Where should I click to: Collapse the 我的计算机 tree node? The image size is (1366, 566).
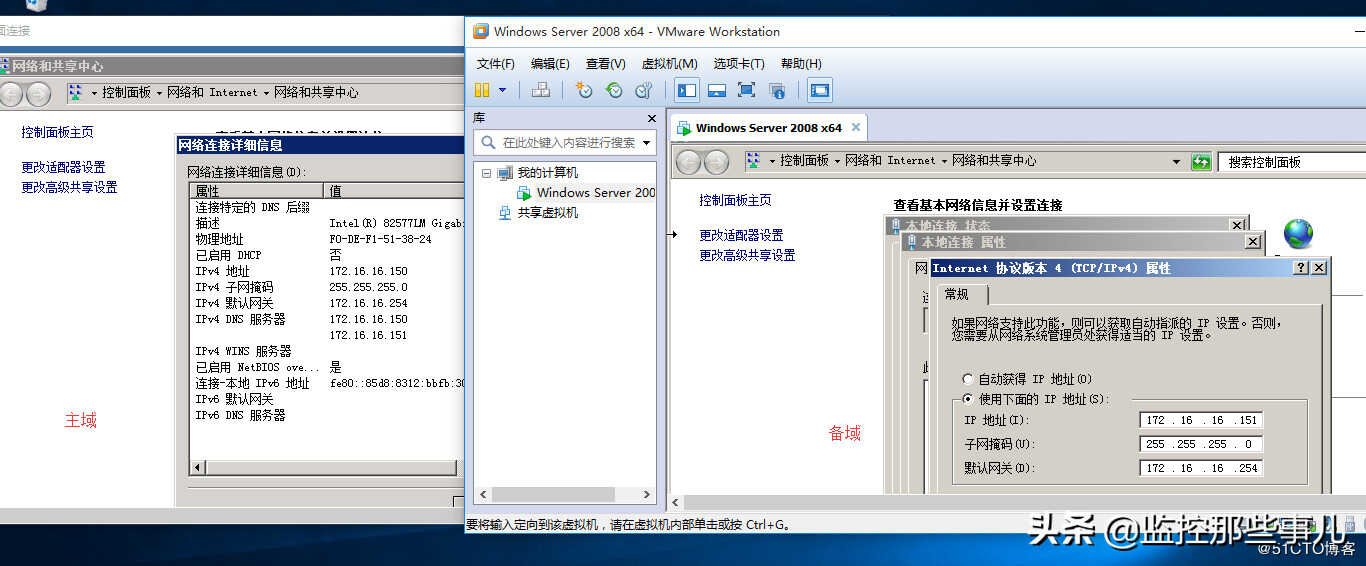486,173
